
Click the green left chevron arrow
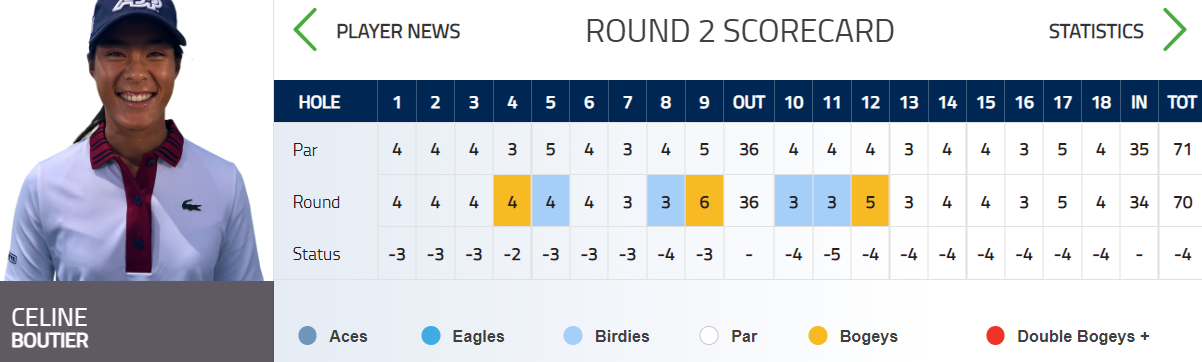304,30
